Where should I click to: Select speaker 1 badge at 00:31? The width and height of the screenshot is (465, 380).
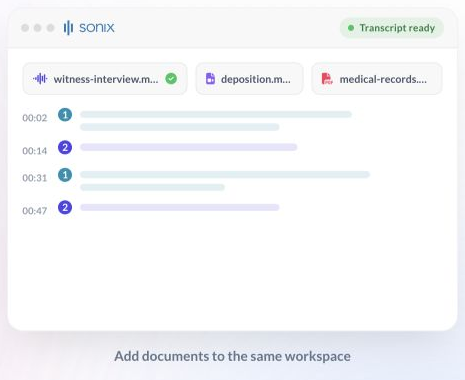(65, 175)
